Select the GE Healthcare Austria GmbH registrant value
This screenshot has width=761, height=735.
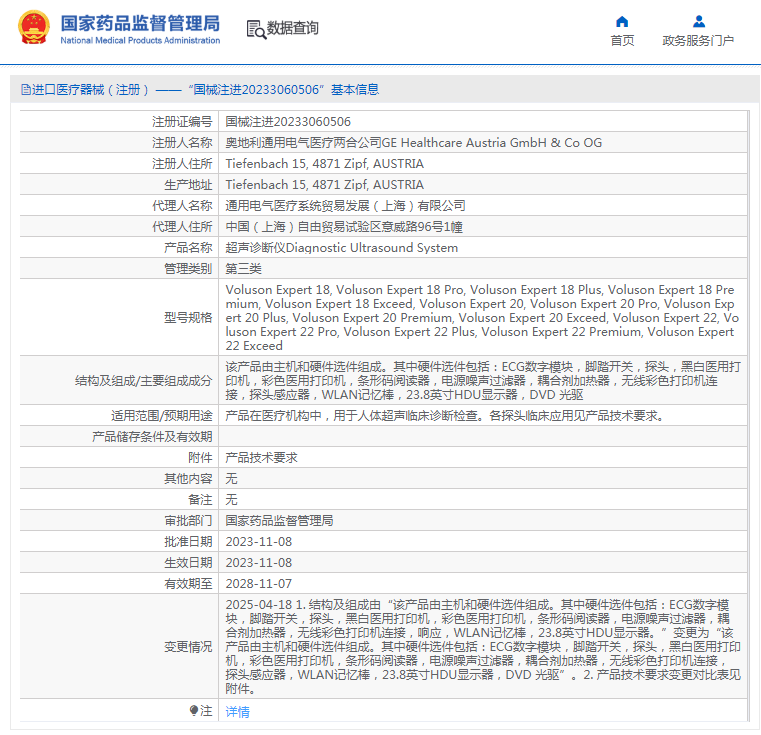(x=414, y=143)
